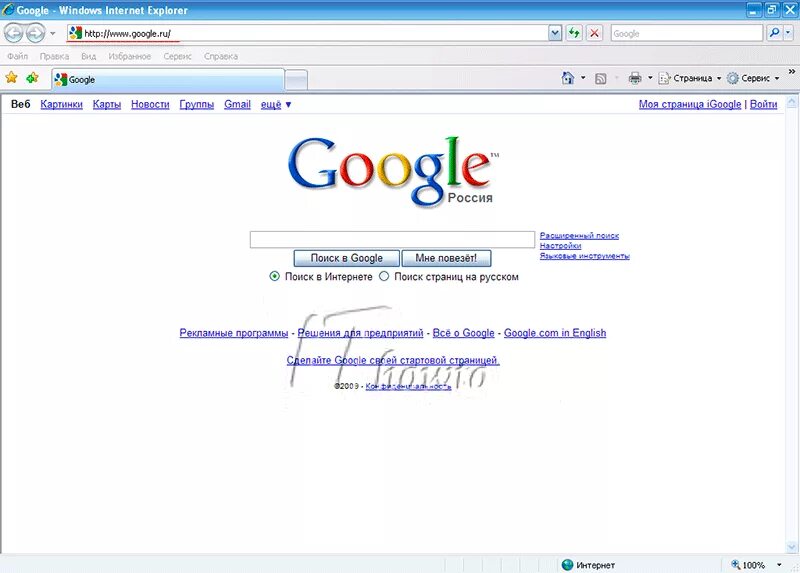Click the Поиск в Google button
Viewport: 800px width, 573px height.
pyautogui.click(x=346, y=258)
